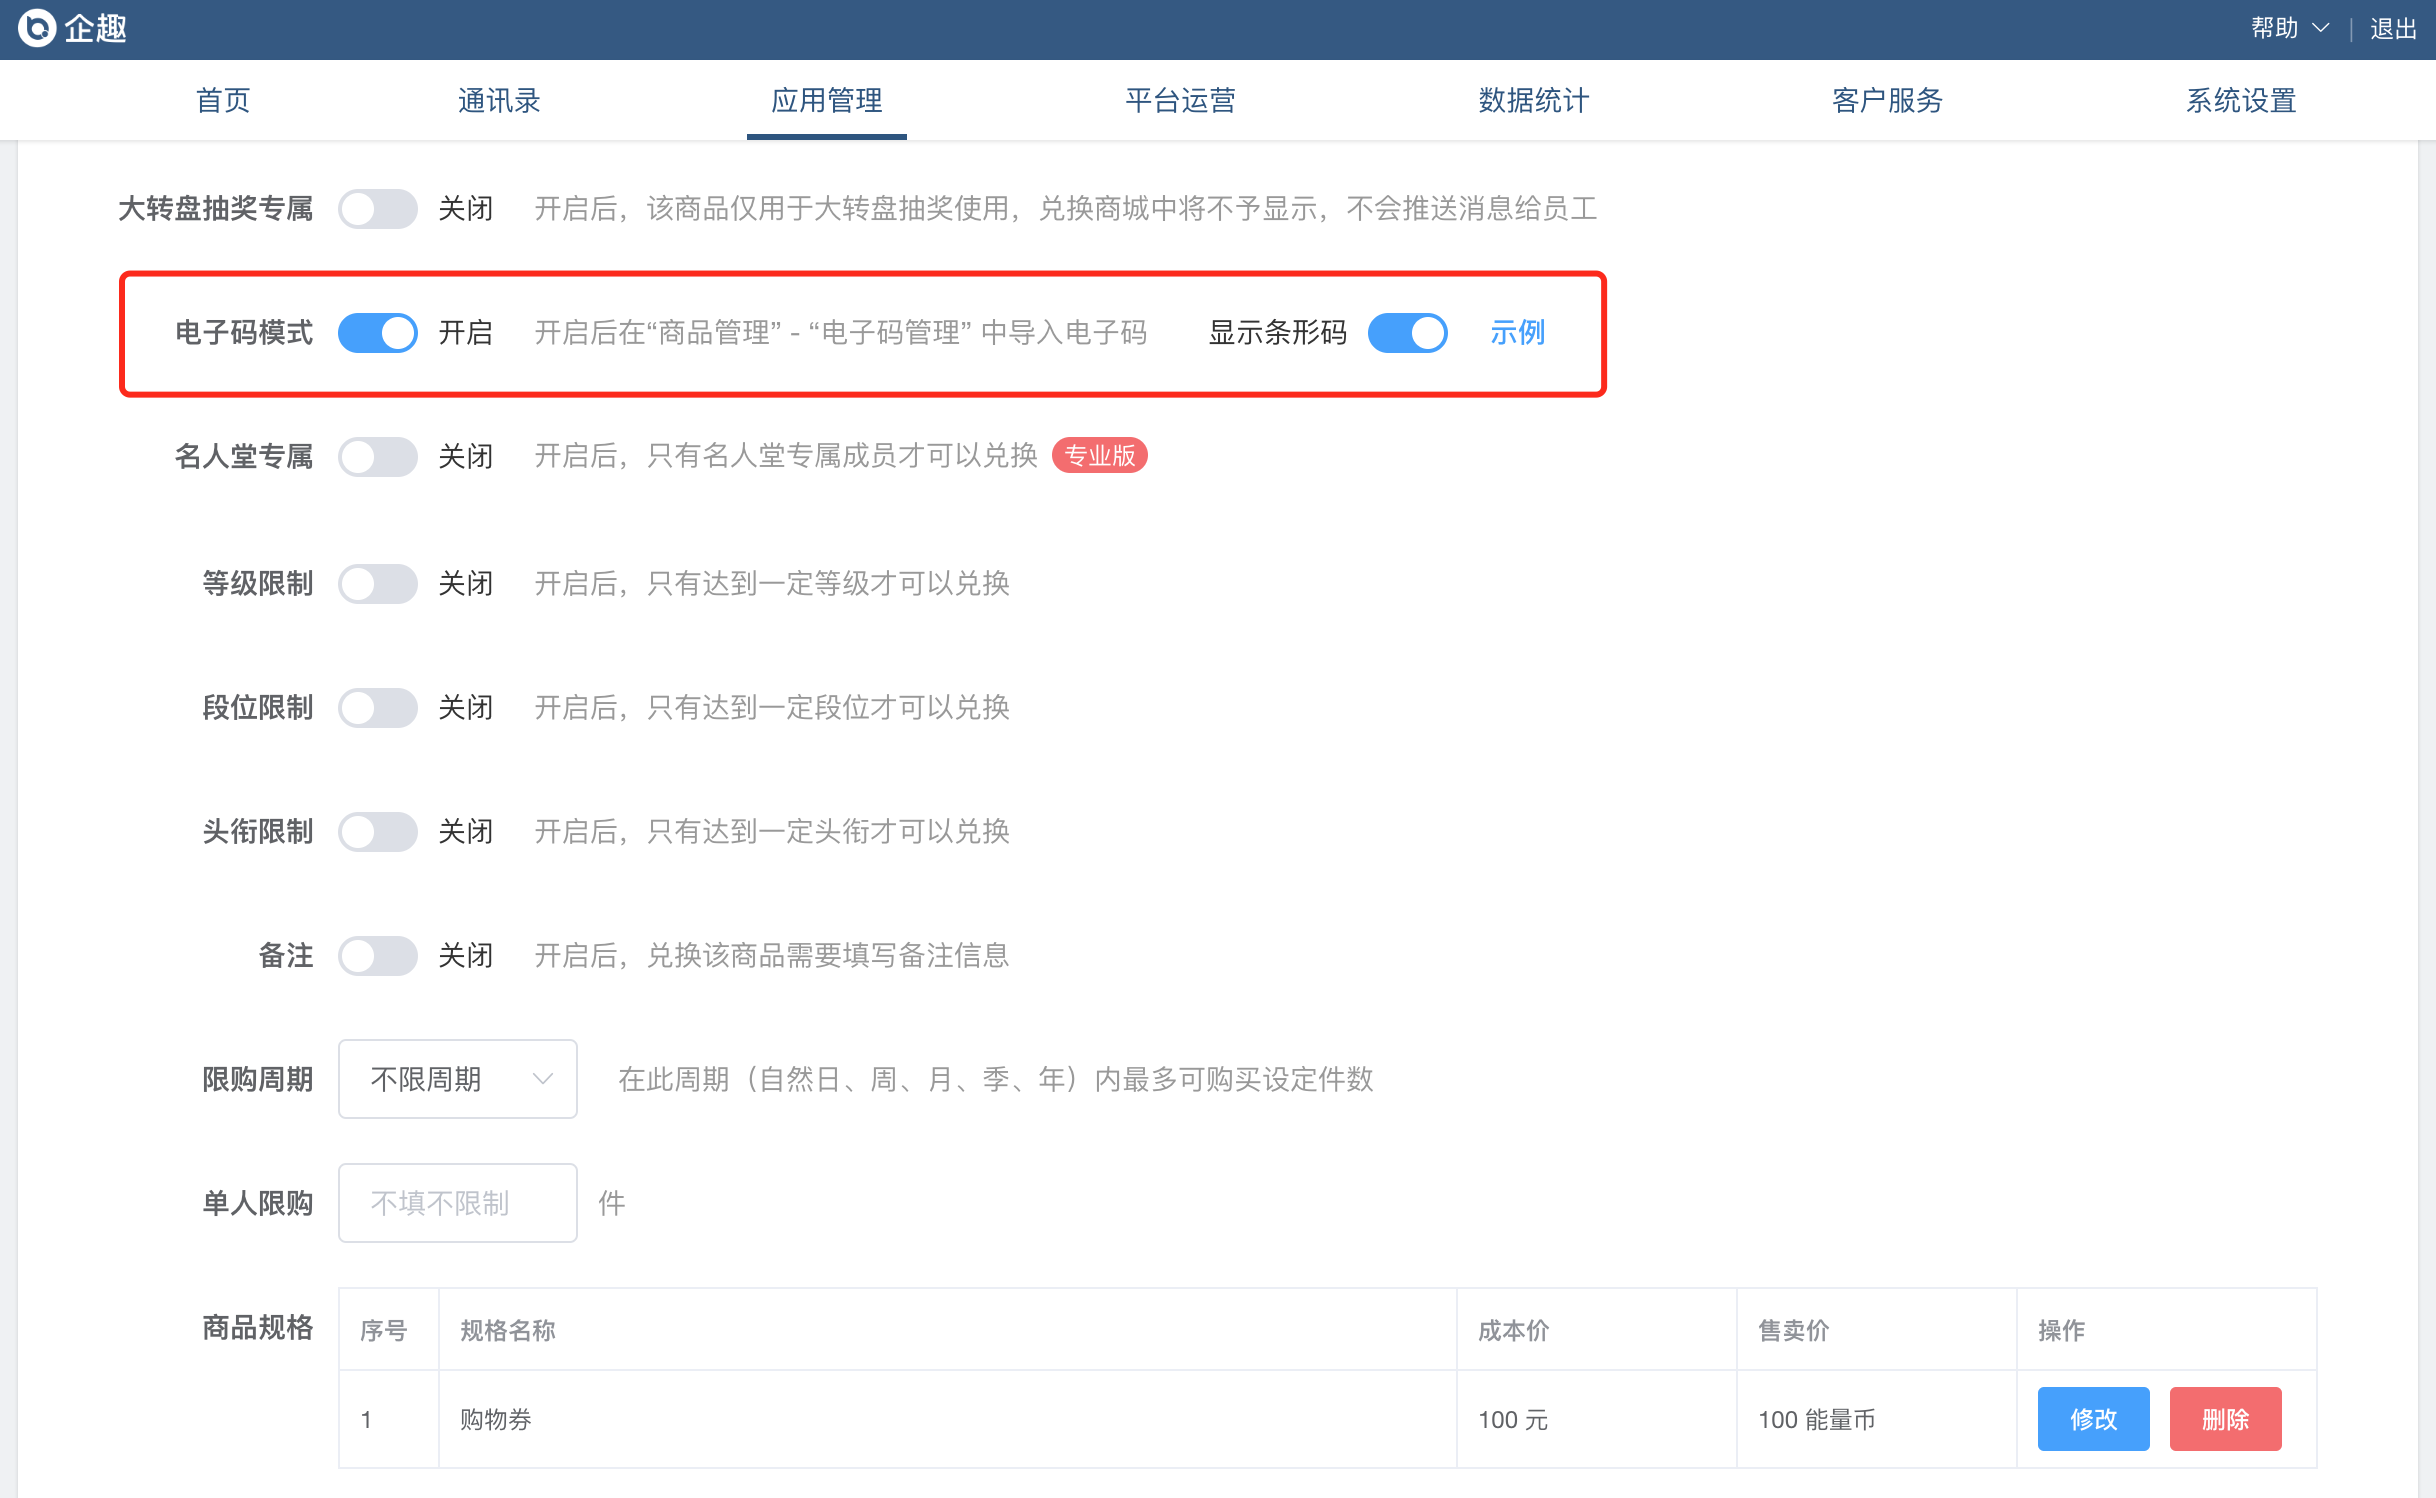Screen dimensions: 2436x1498
Task: Disable the 显示条形码 toggle
Action: [1407, 332]
